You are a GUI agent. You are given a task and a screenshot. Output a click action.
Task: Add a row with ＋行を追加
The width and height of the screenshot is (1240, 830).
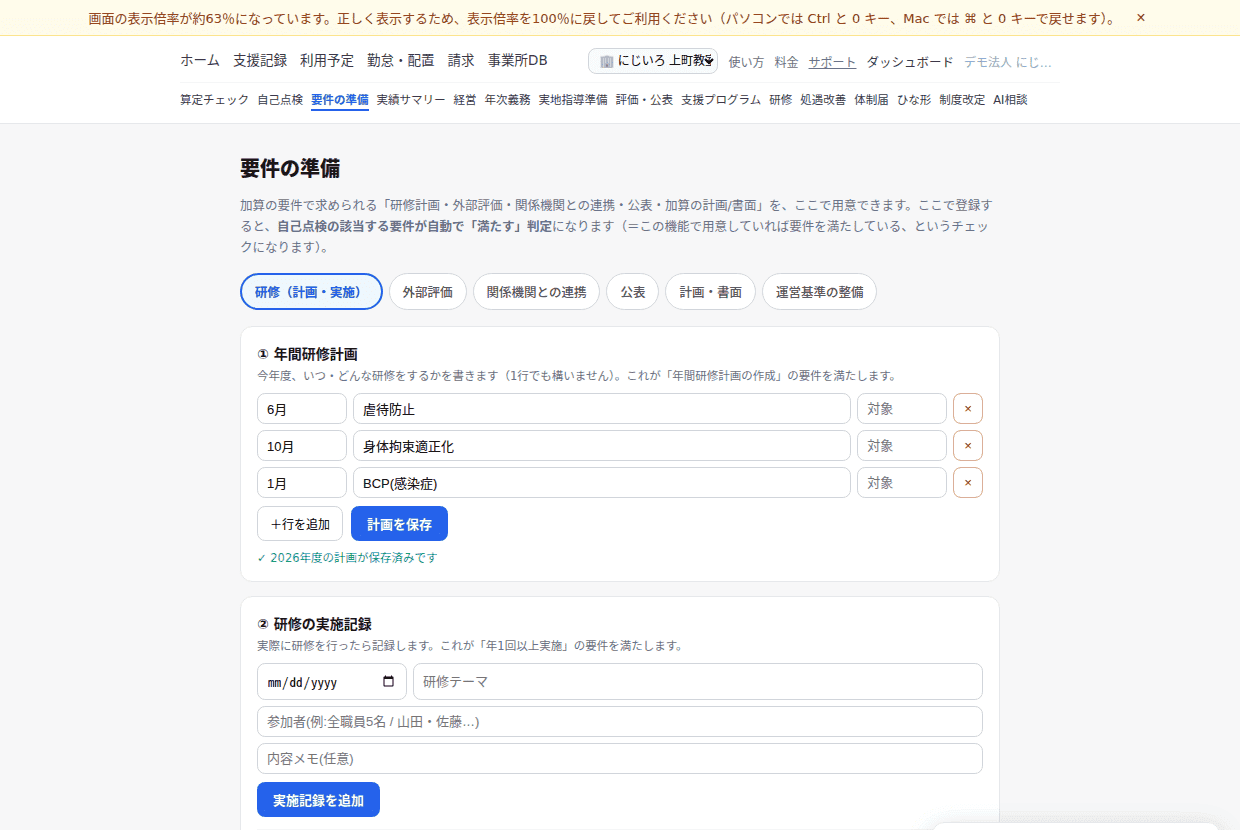coord(300,524)
